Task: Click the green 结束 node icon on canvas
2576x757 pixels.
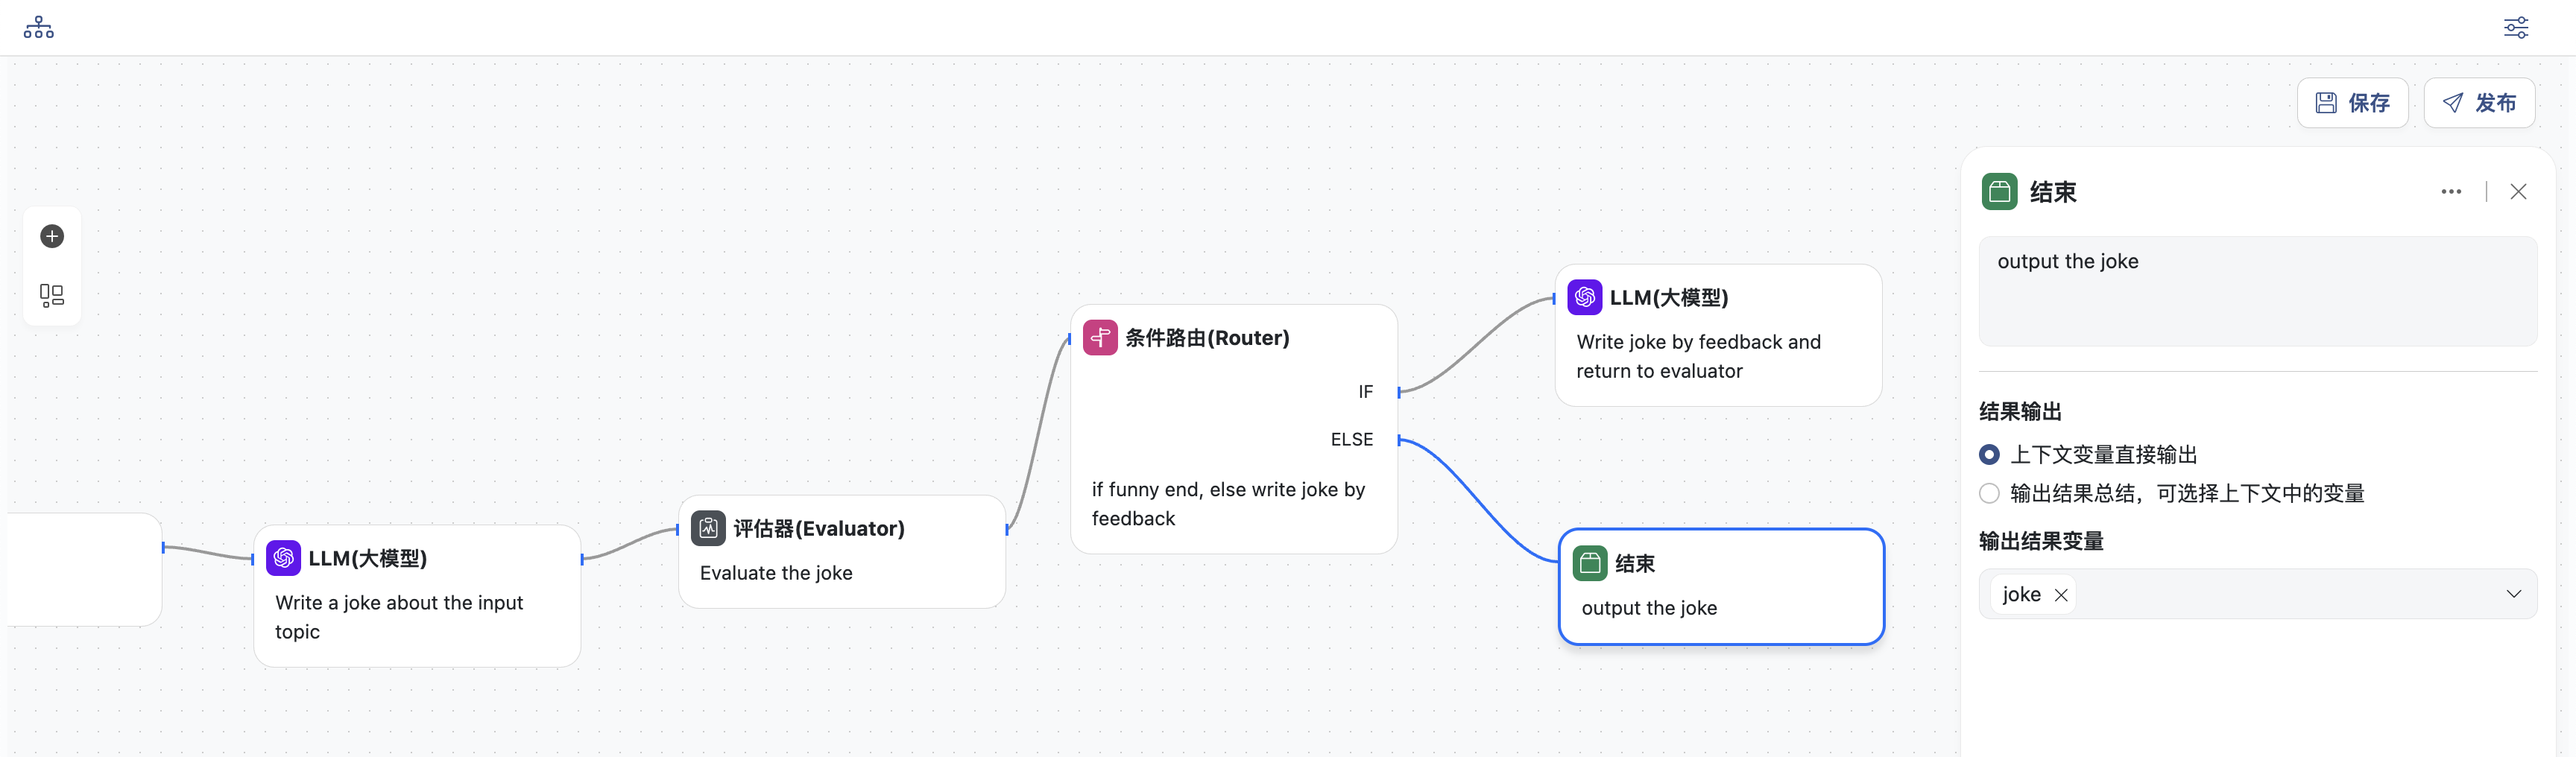Action: pos(1590,563)
